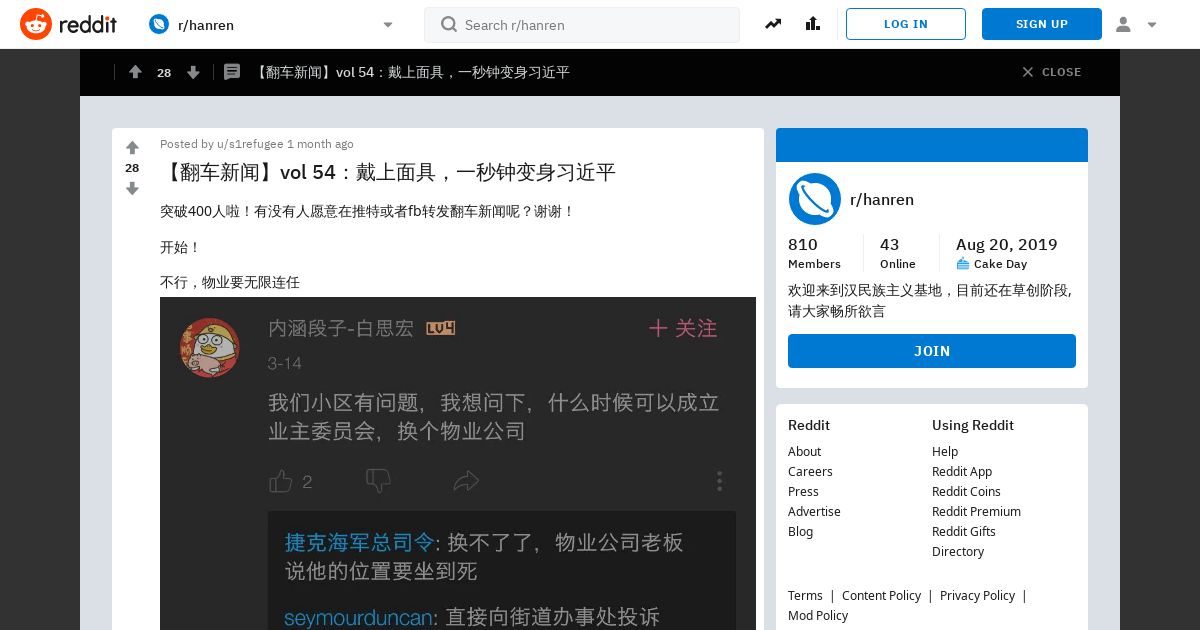Viewport: 1200px width, 630px height.
Task: Open the Directory footer link
Action: point(958,551)
